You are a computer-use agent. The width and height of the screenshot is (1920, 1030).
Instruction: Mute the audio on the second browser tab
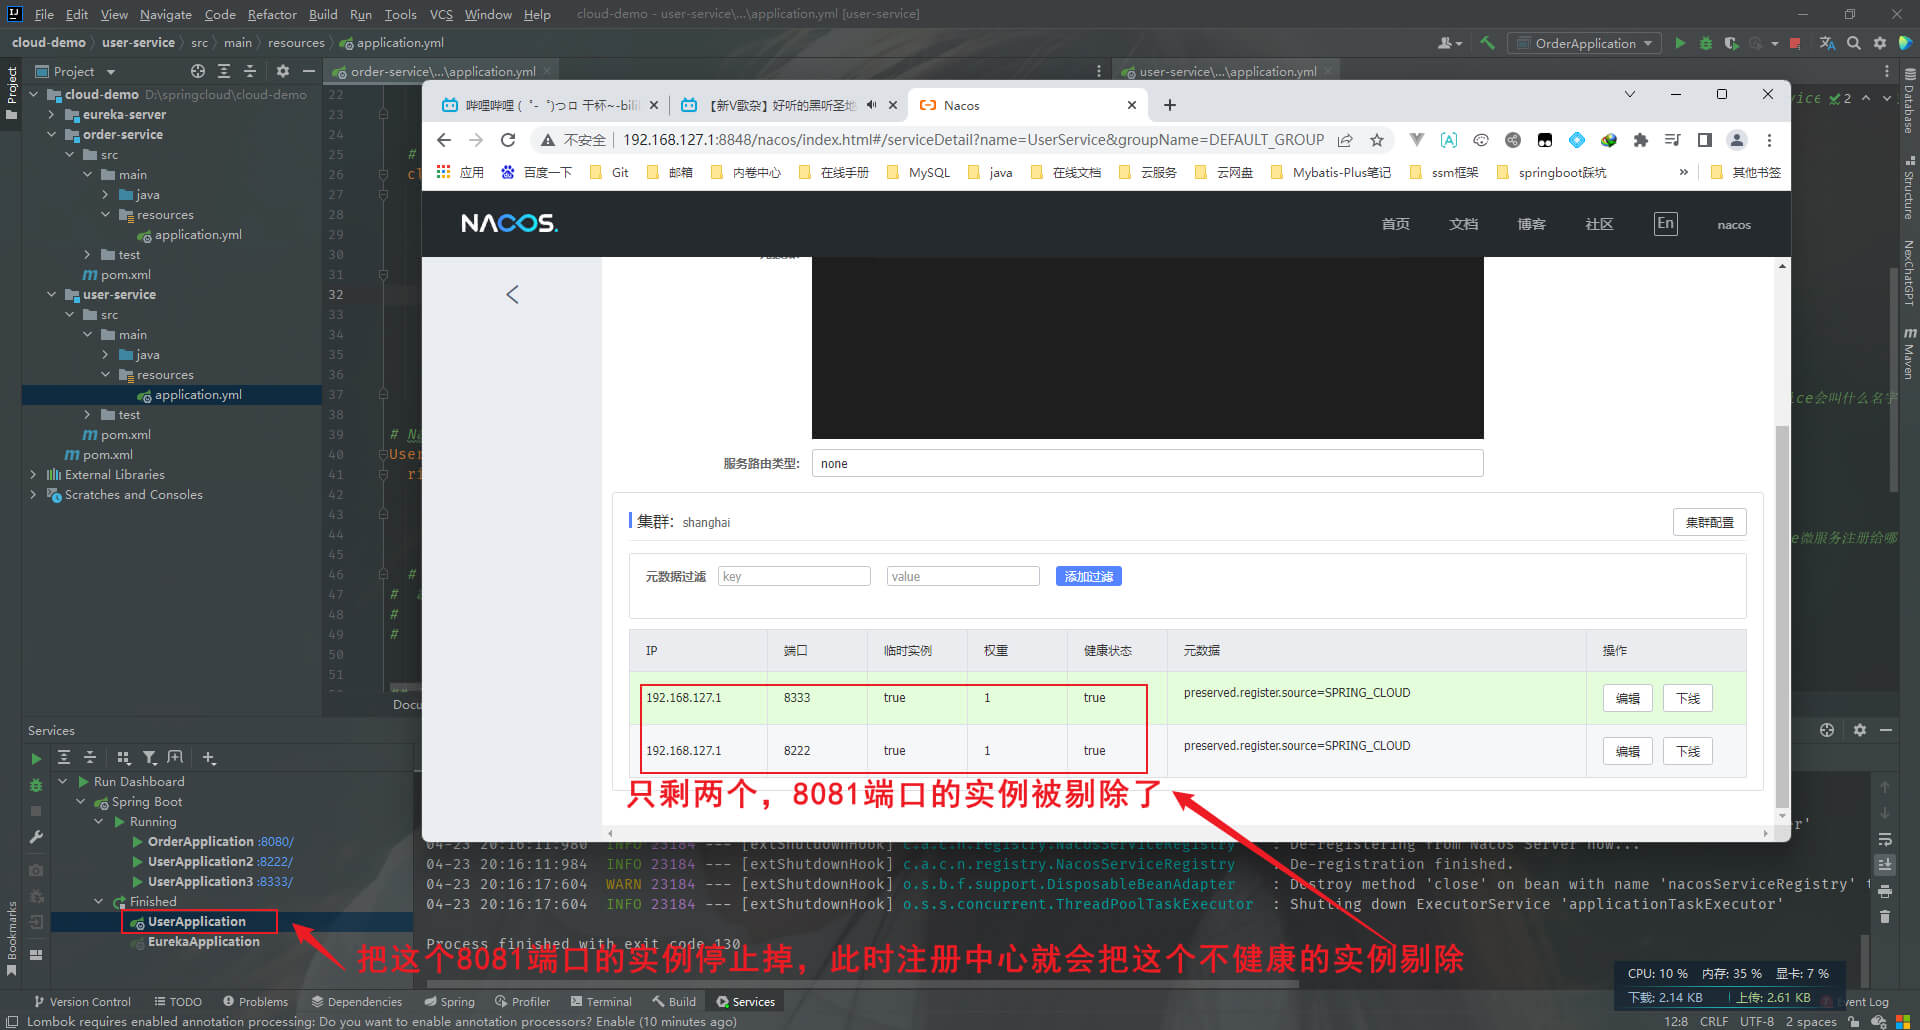point(871,105)
